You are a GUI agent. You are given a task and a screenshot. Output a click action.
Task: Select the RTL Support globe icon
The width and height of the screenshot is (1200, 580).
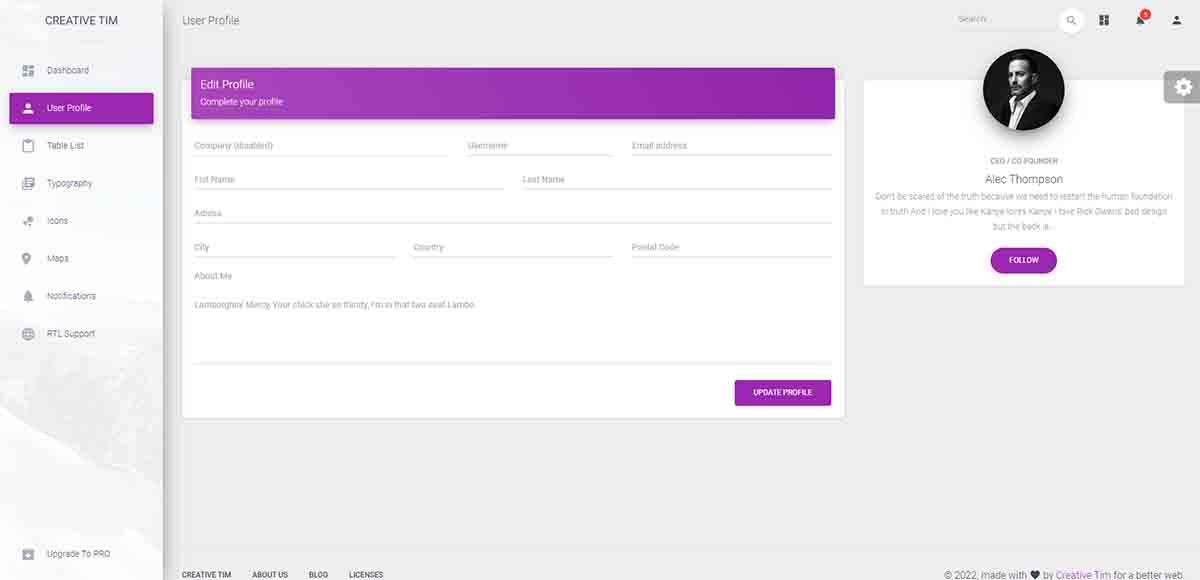pyautogui.click(x=27, y=333)
